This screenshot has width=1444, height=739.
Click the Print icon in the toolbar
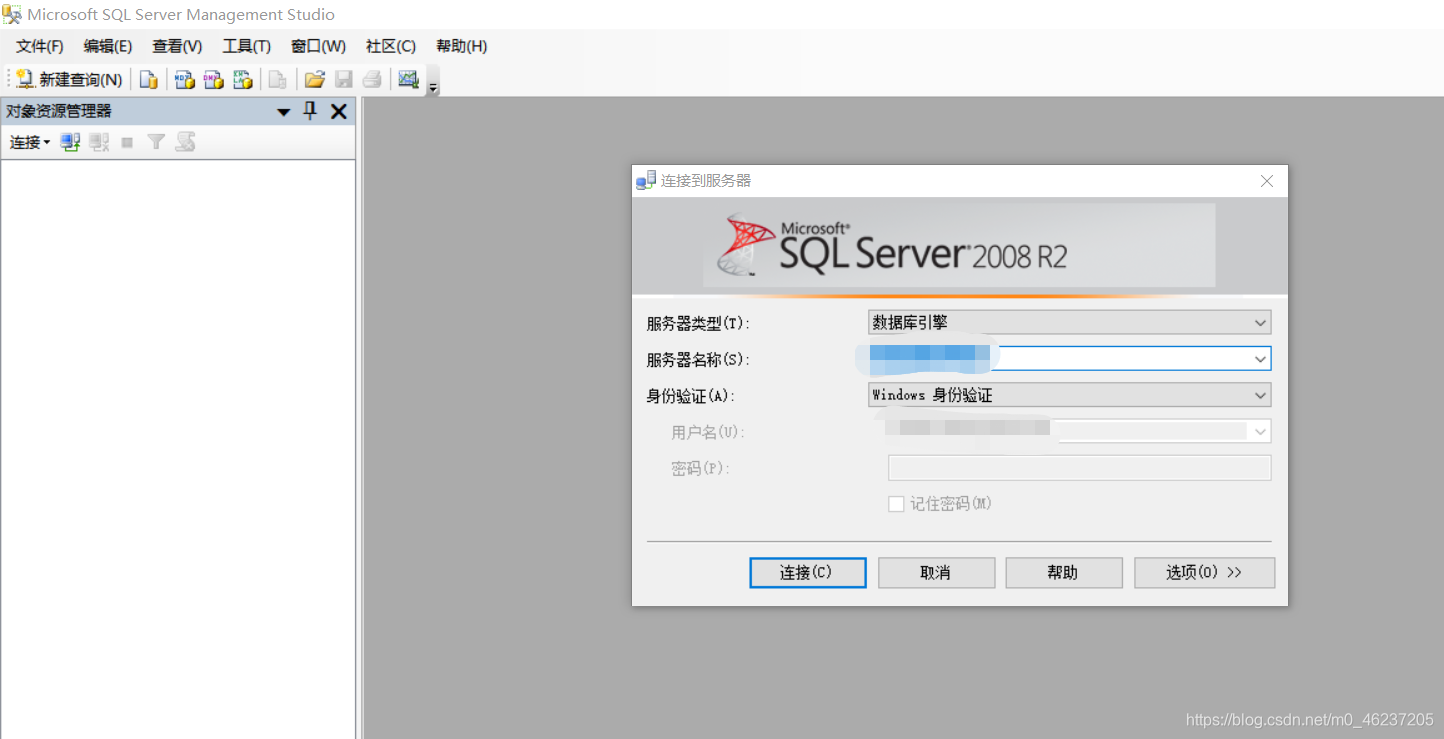(x=372, y=80)
